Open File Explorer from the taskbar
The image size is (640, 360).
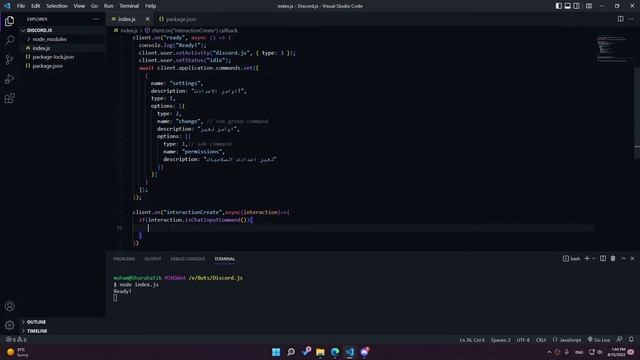(x=320, y=352)
